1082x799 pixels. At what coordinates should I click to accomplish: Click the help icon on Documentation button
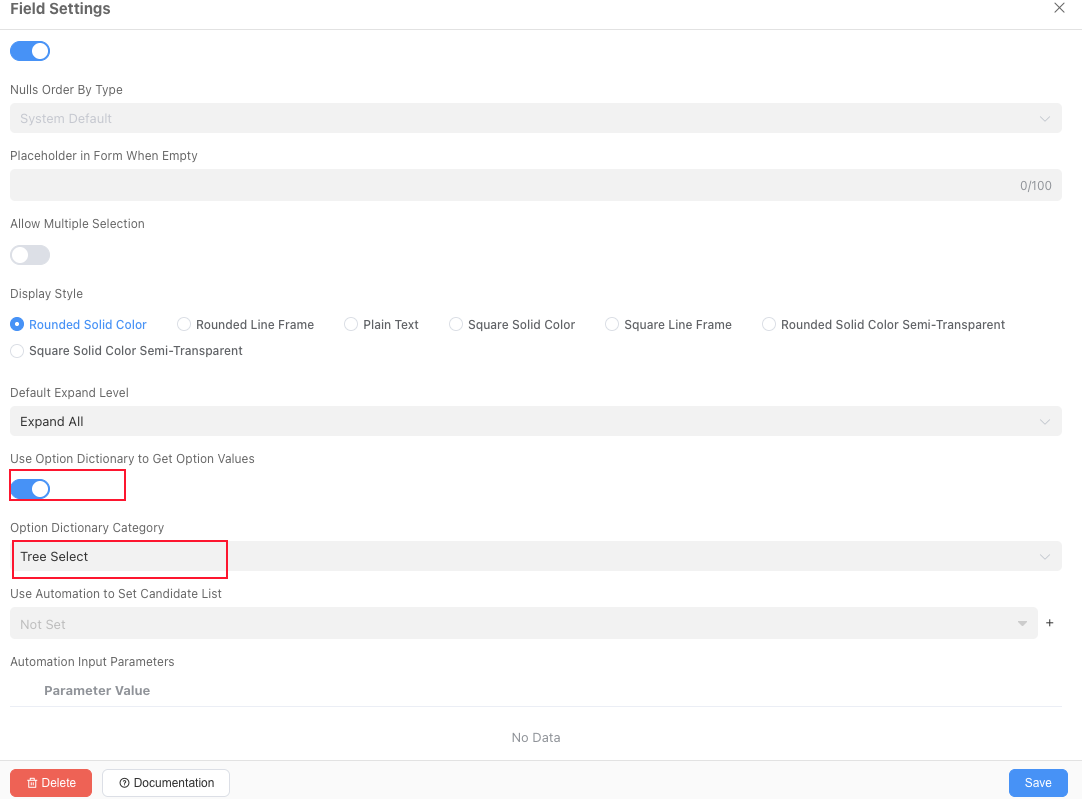pyautogui.click(x=124, y=783)
